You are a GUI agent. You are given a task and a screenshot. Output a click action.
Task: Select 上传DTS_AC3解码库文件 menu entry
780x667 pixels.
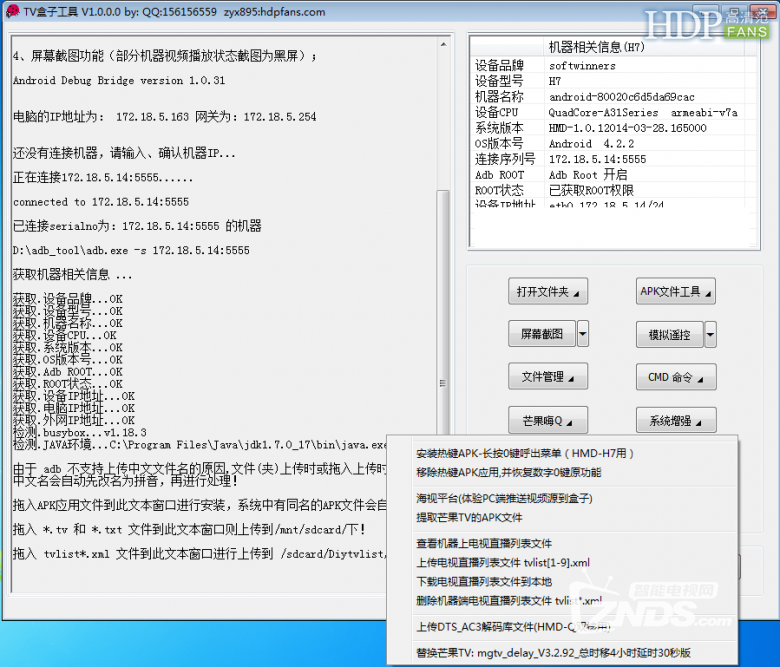pyautogui.click(x=513, y=627)
